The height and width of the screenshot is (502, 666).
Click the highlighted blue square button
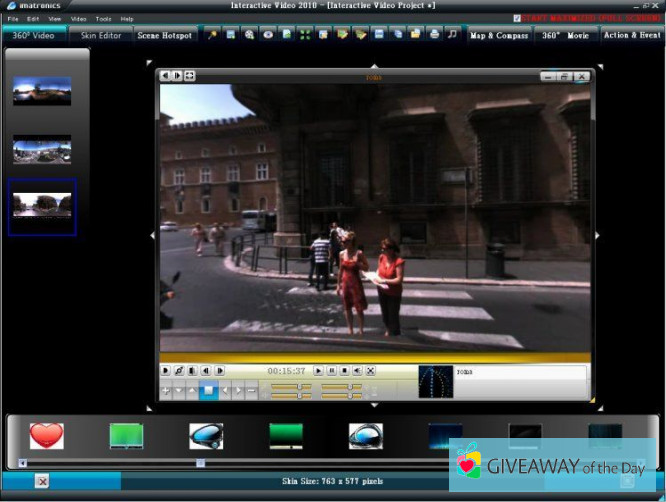(209, 390)
